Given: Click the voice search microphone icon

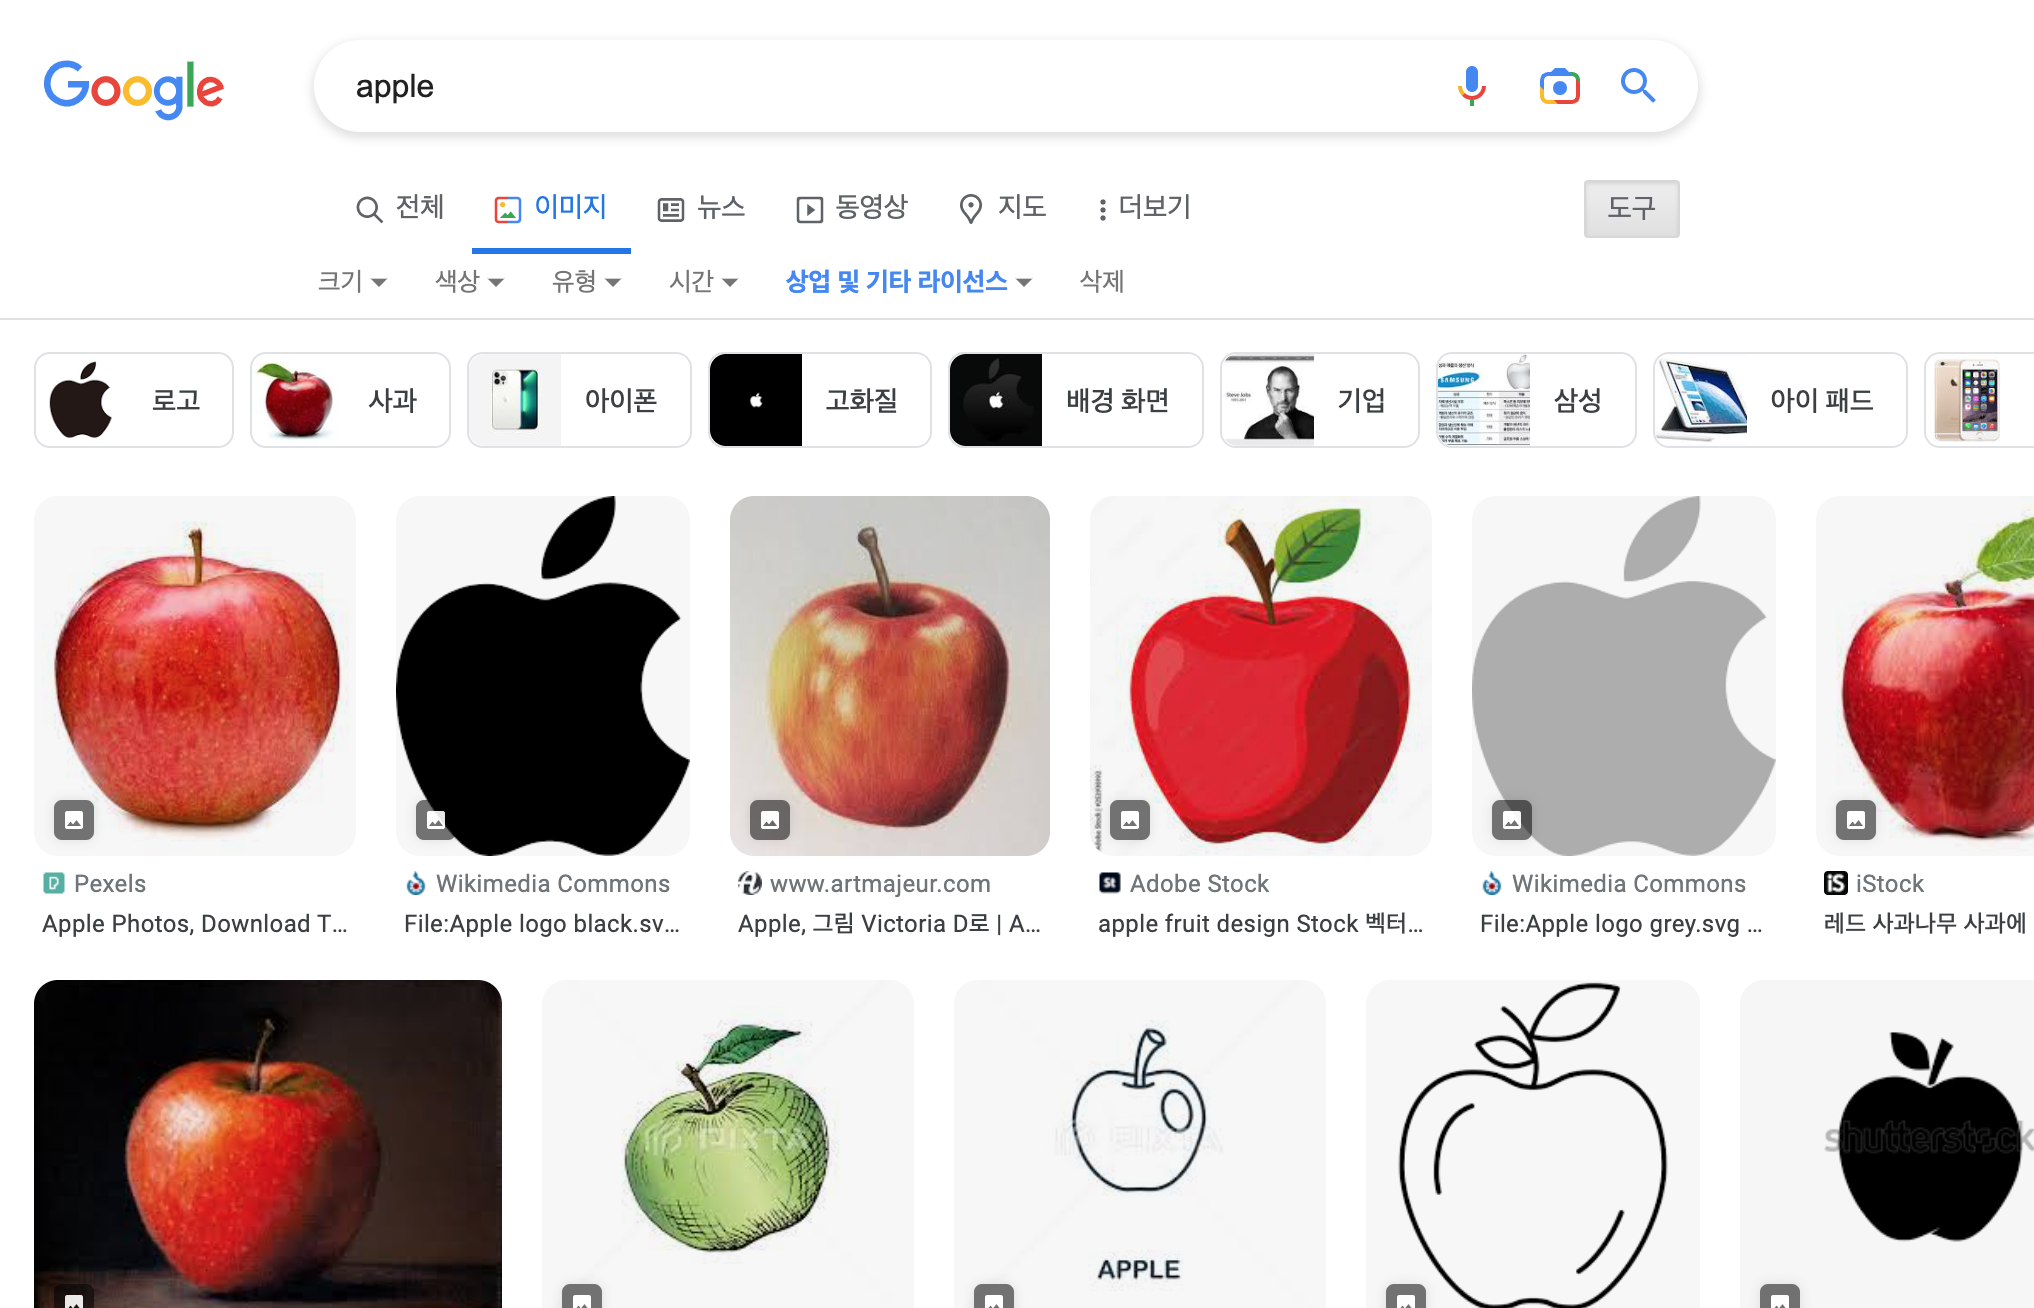Looking at the screenshot, I should [1471, 87].
